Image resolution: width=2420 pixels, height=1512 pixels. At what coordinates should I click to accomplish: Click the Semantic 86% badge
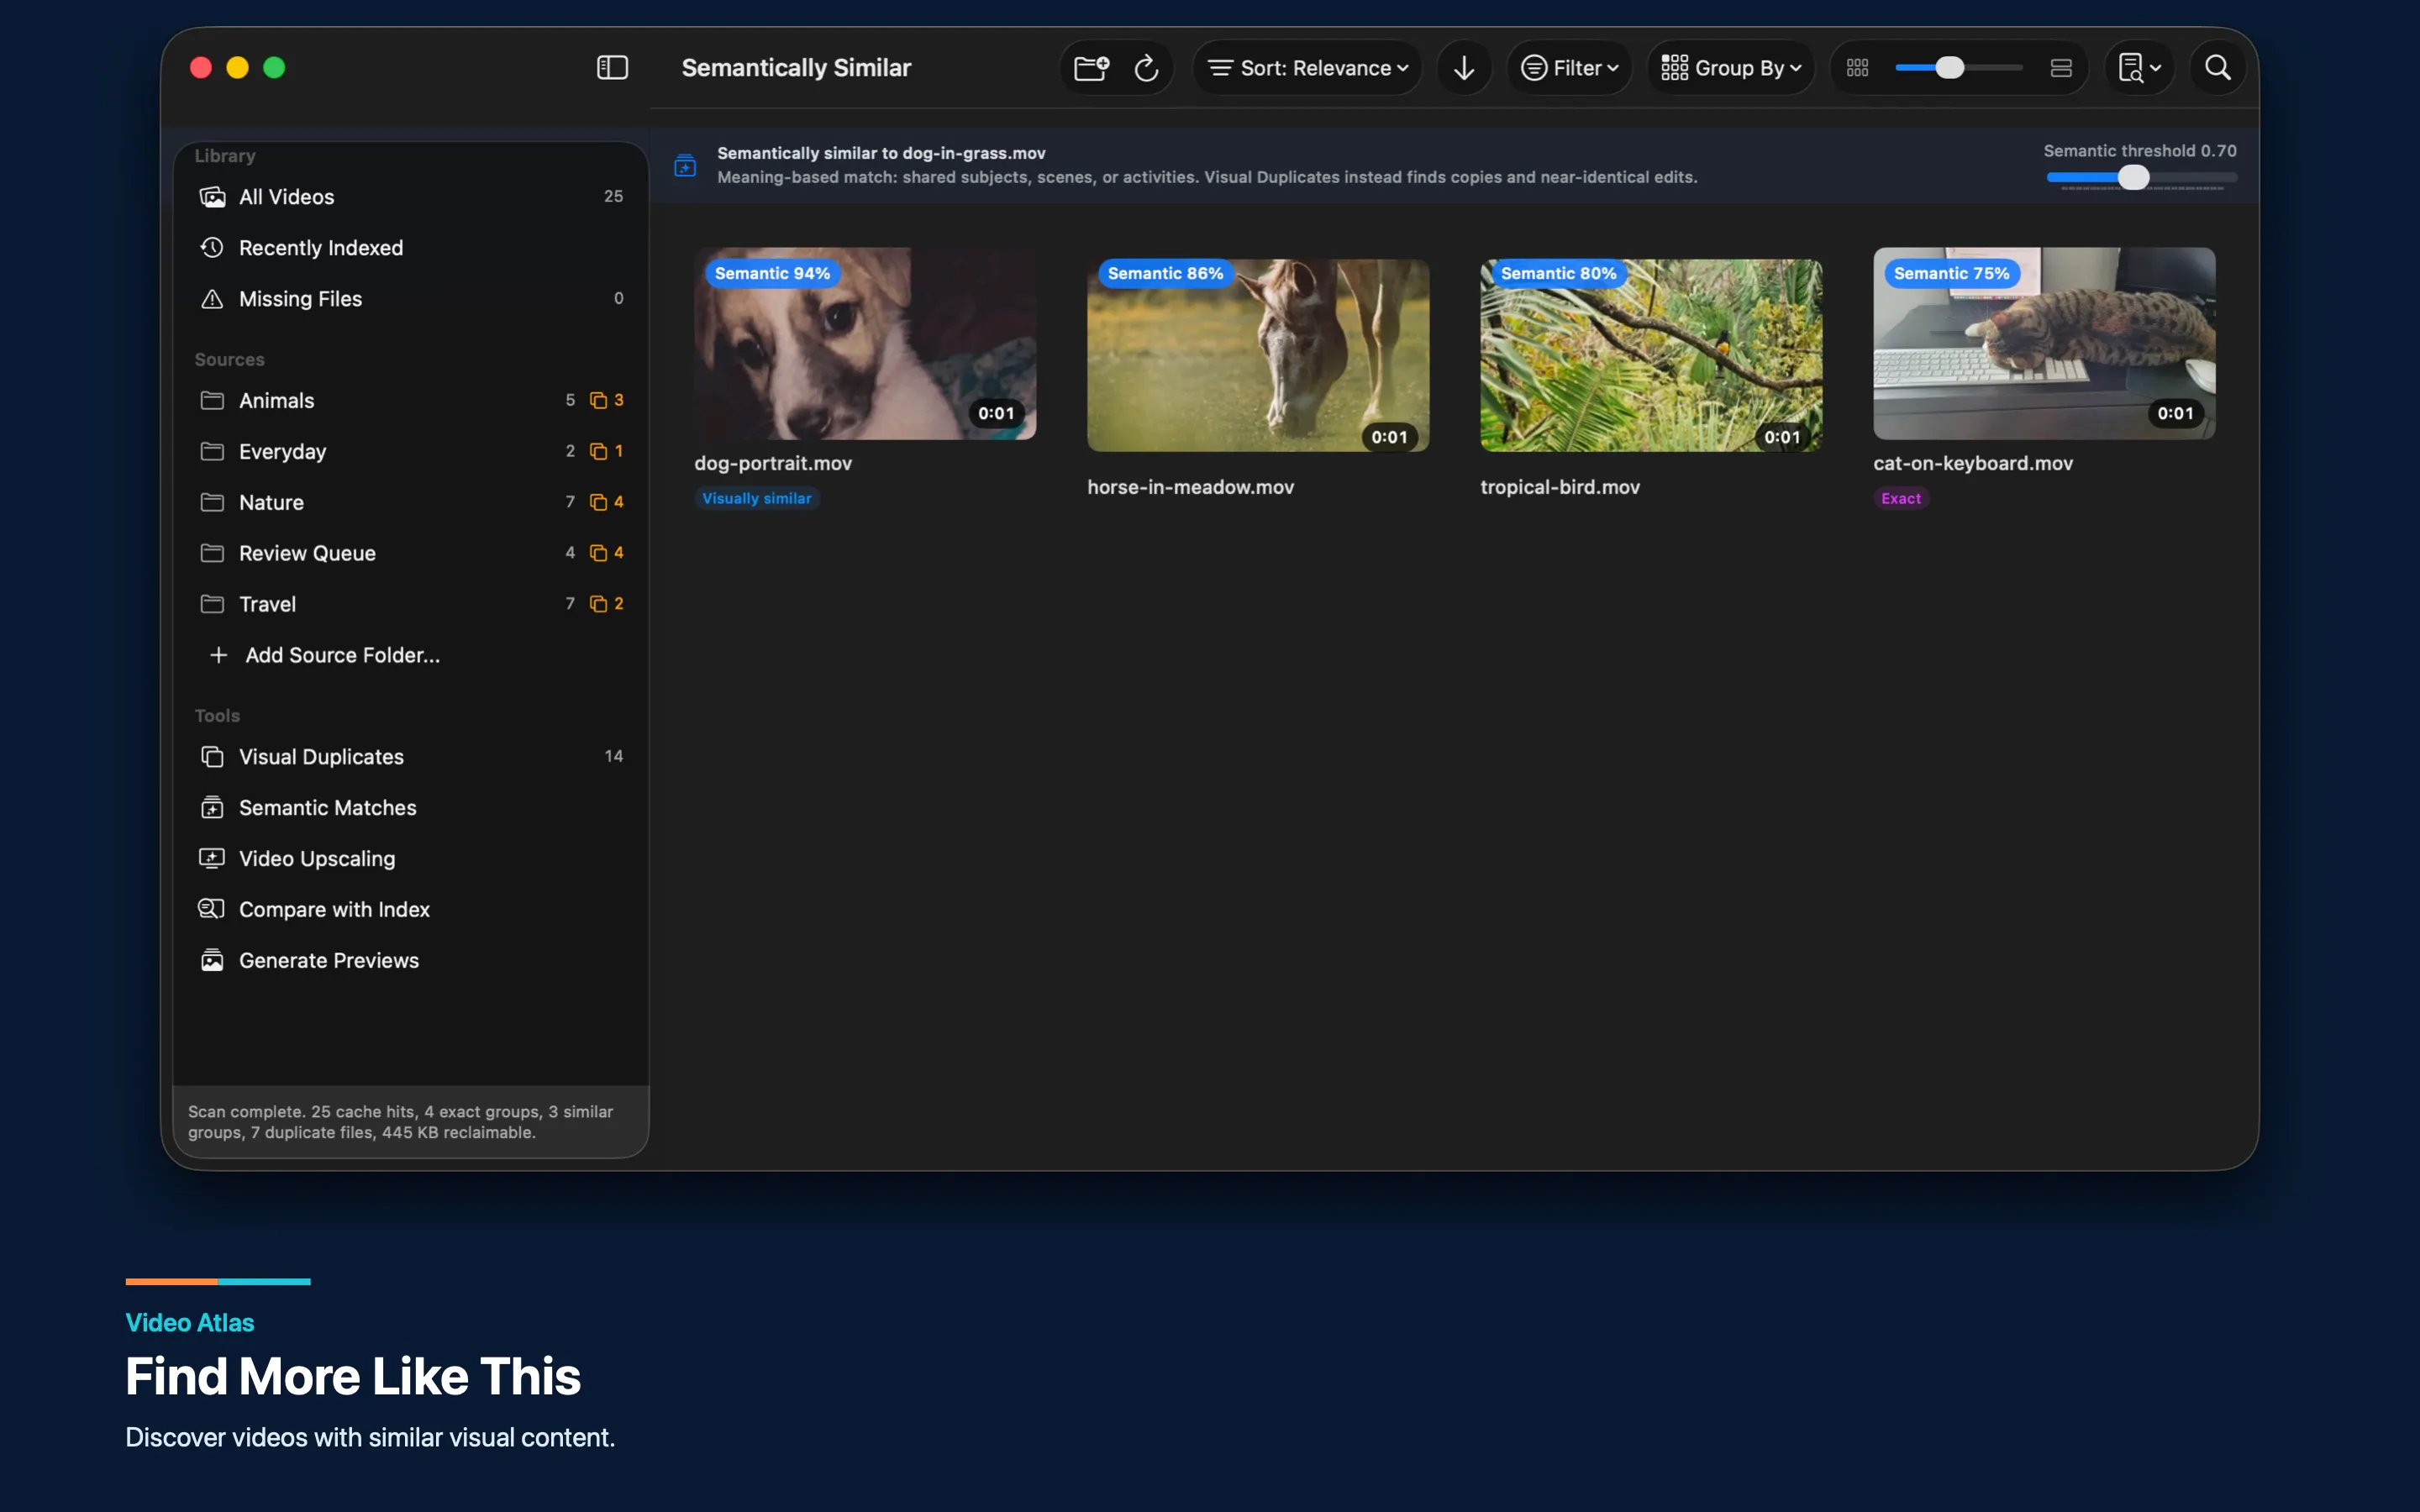(1165, 273)
